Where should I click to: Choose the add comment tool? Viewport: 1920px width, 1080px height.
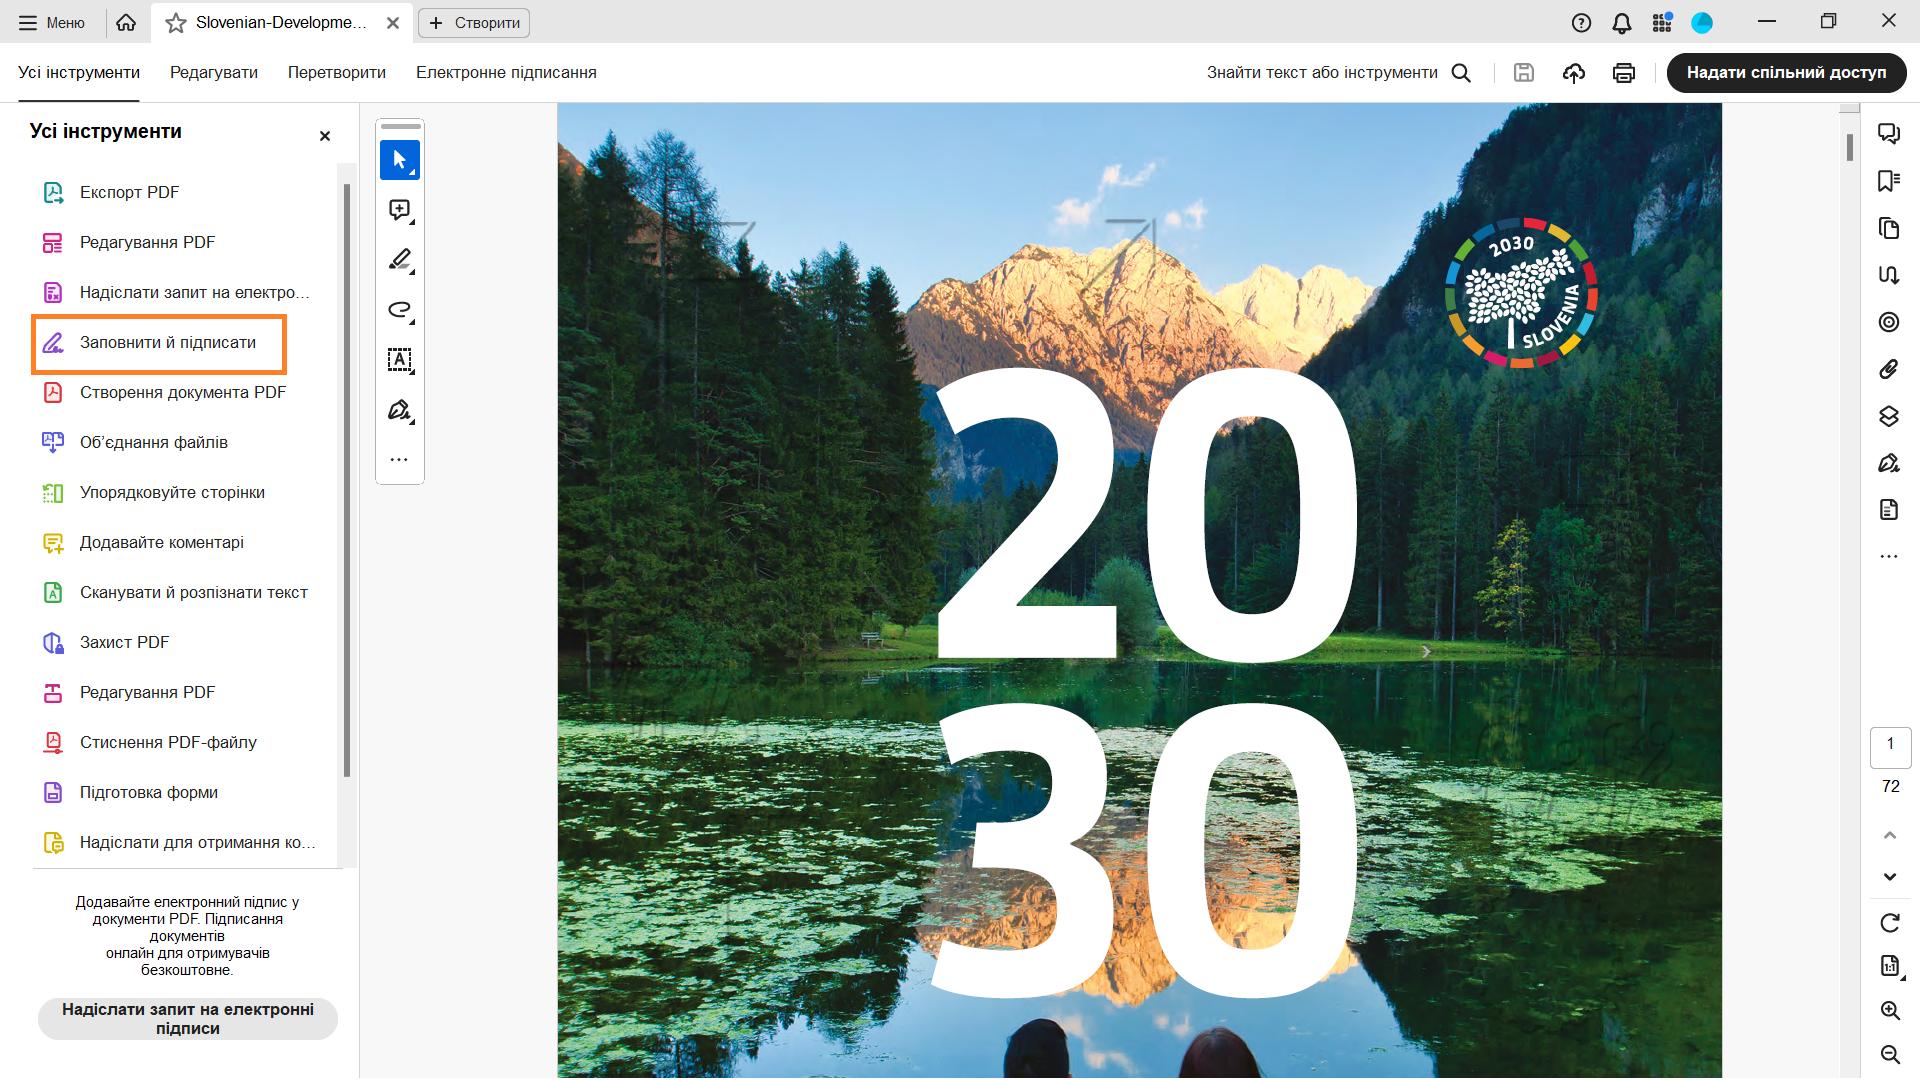point(400,210)
